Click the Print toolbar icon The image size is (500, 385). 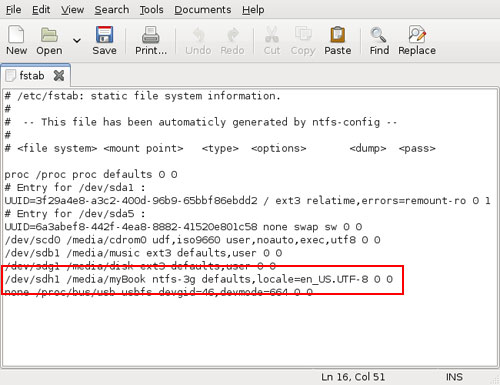tap(151, 35)
